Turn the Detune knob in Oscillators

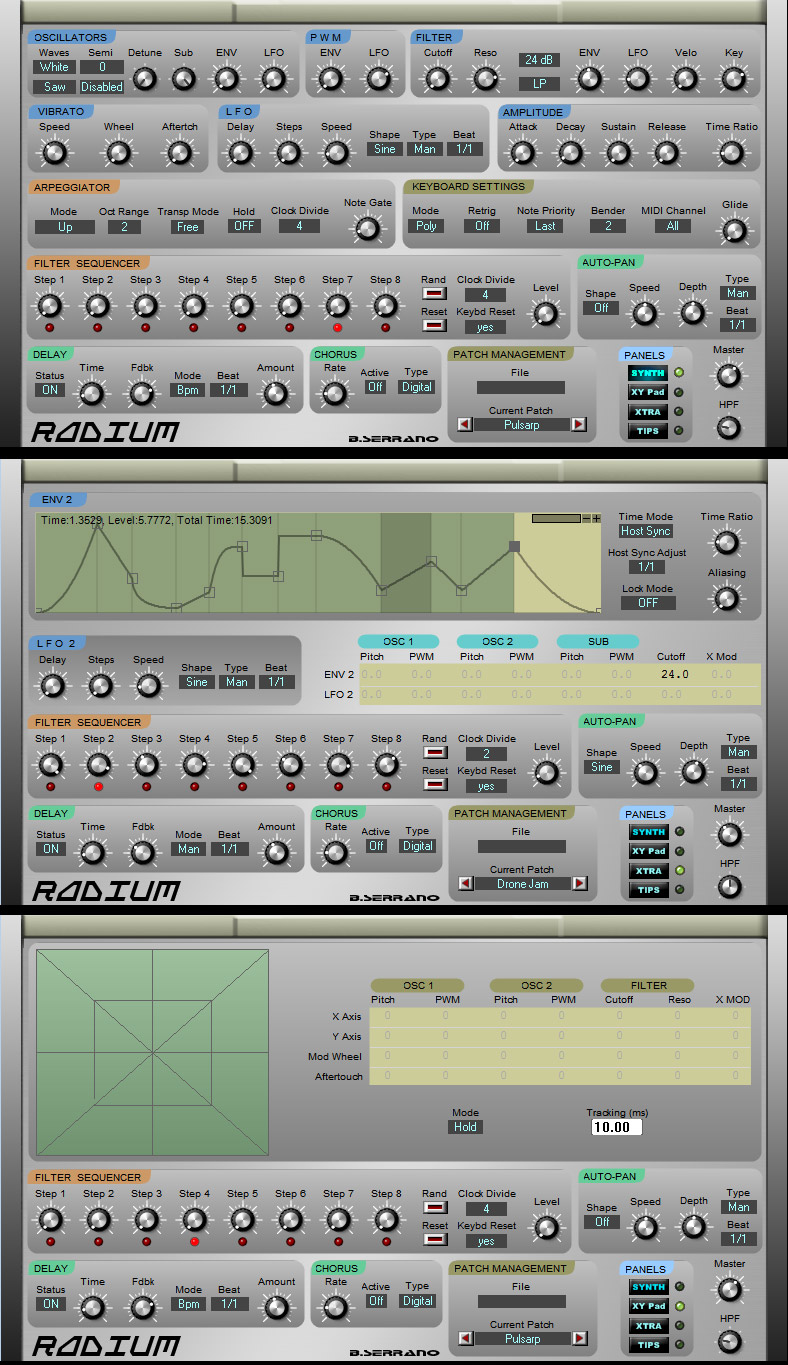pos(145,79)
